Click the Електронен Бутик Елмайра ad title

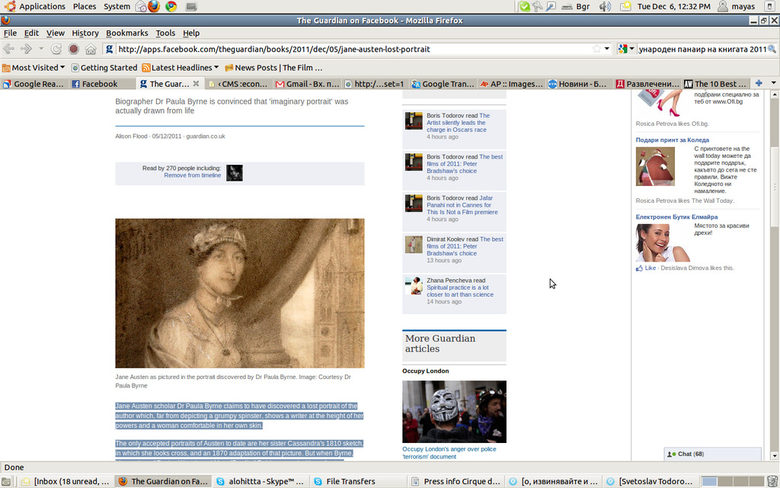point(677,217)
